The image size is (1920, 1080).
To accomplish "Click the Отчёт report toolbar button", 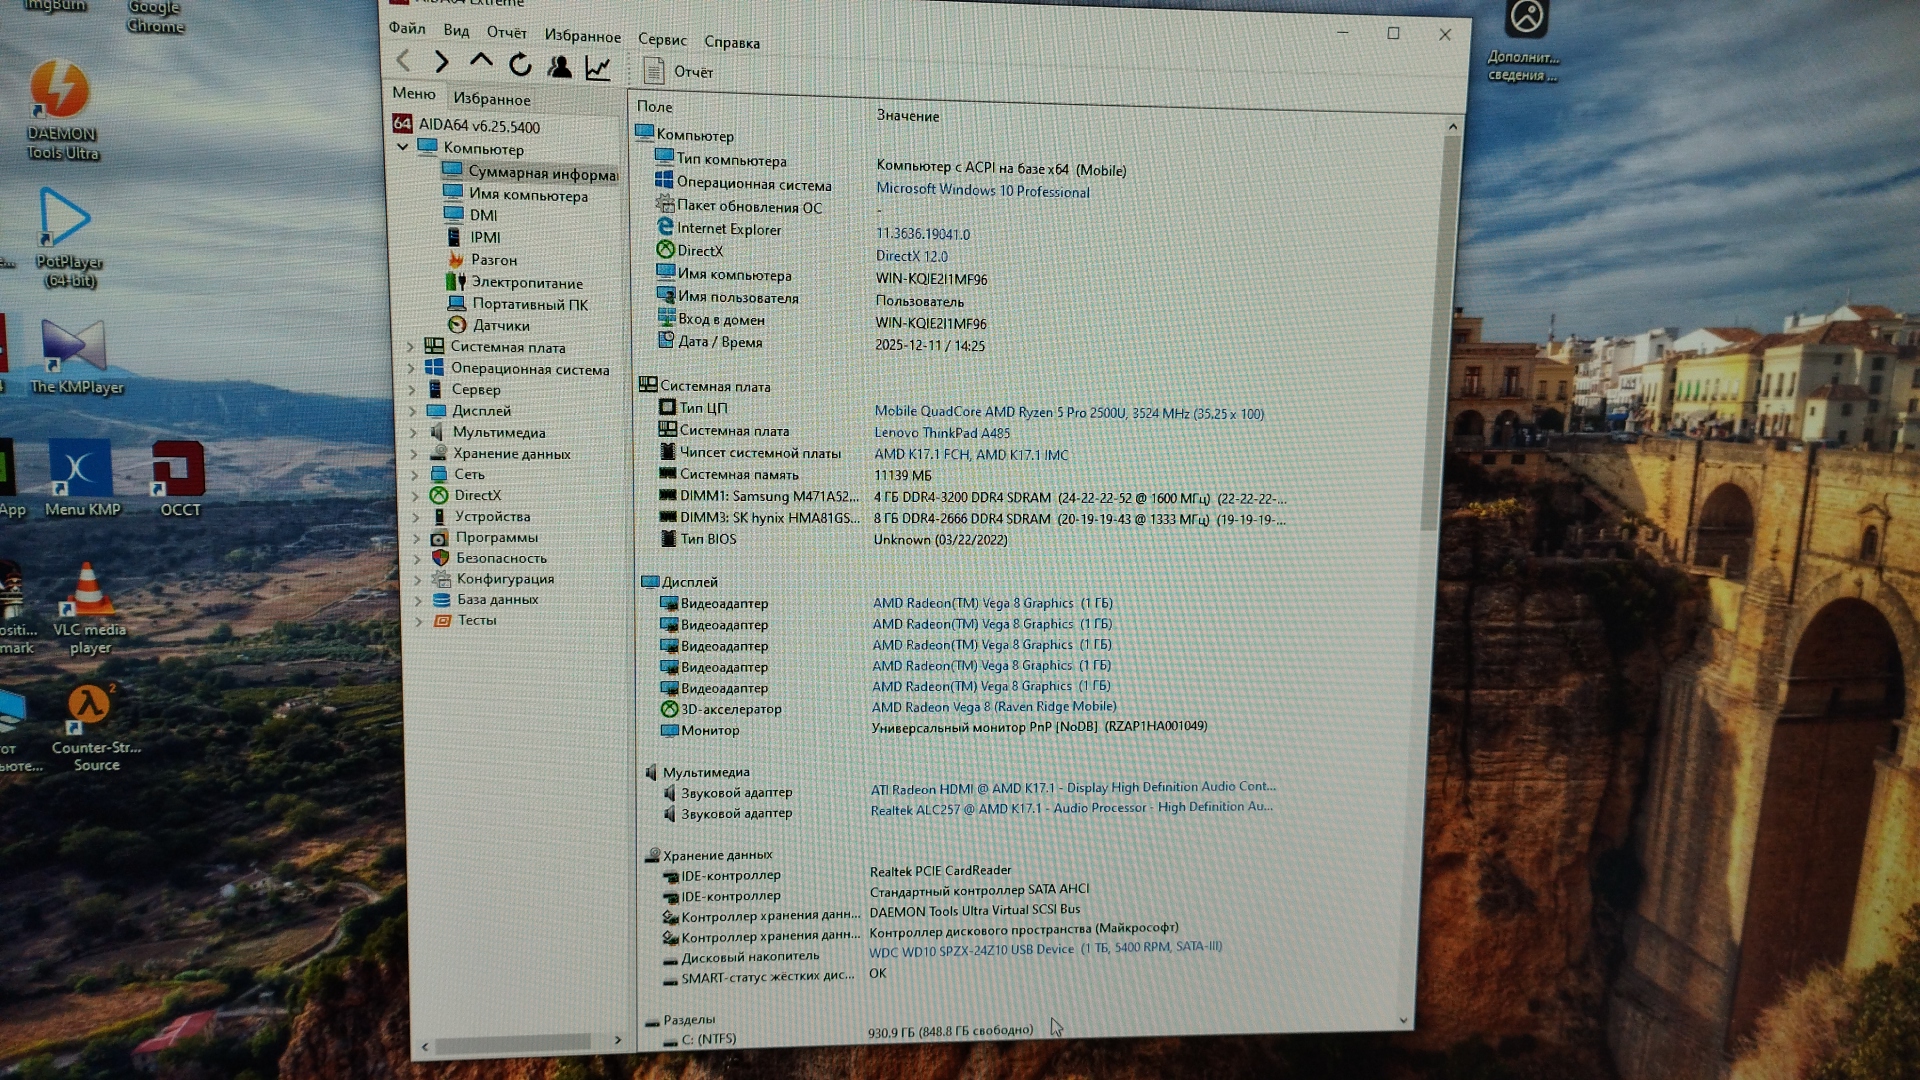I will [x=680, y=72].
